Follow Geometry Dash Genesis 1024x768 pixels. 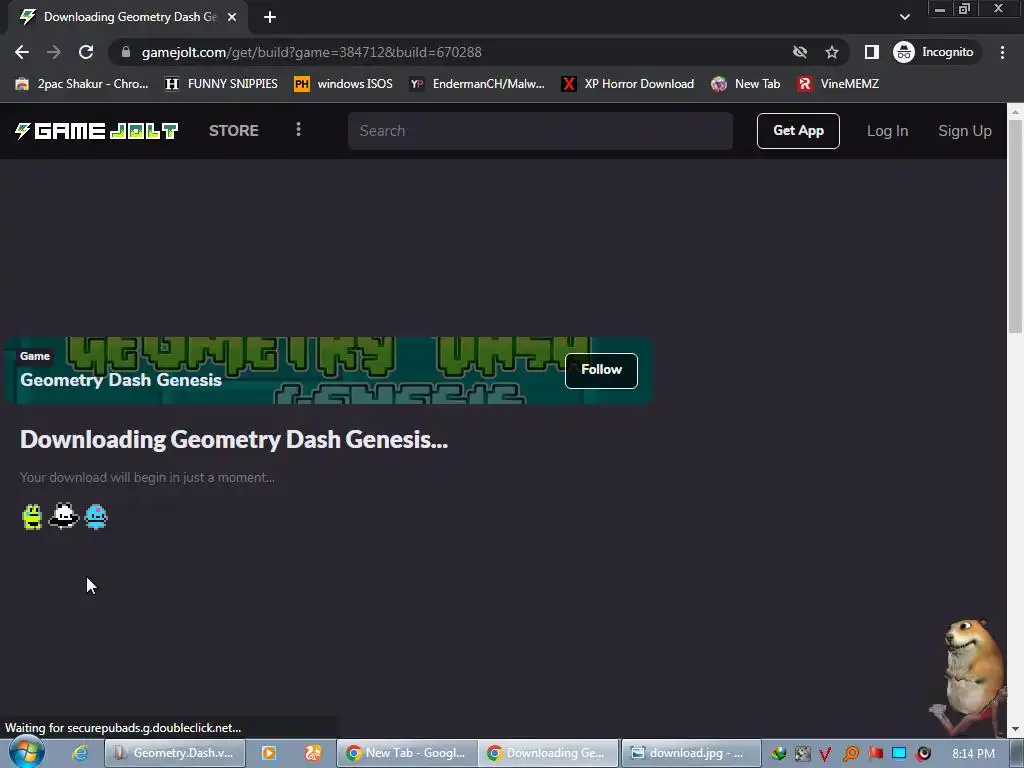click(601, 370)
